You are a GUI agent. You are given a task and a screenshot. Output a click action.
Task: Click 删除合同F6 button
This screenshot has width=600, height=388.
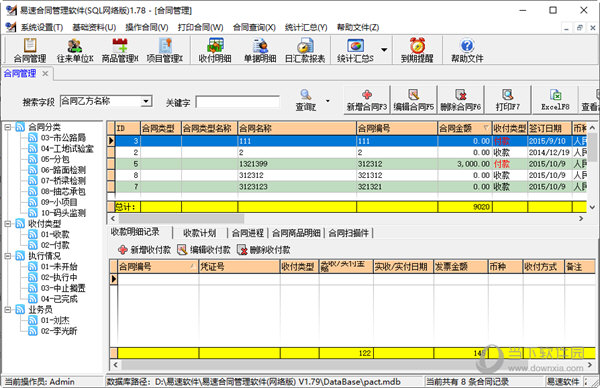[461, 100]
